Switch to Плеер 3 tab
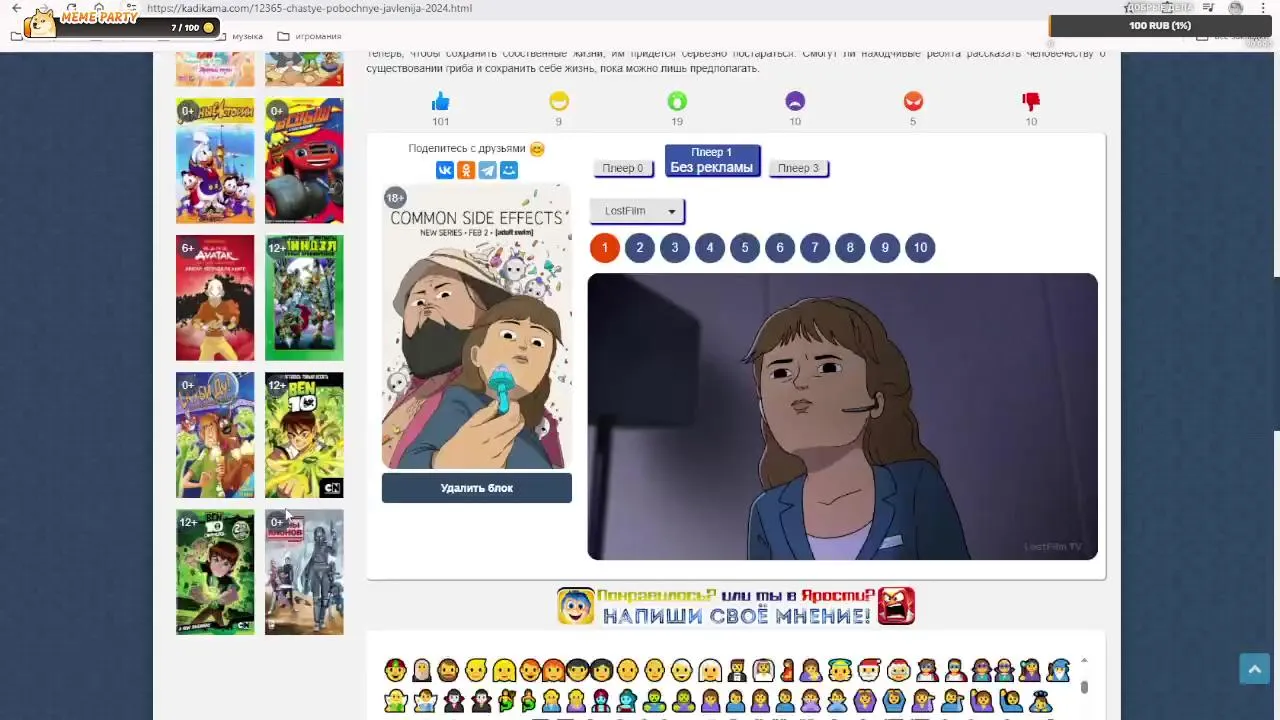Viewport: 1280px width, 720px height. (x=798, y=168)
